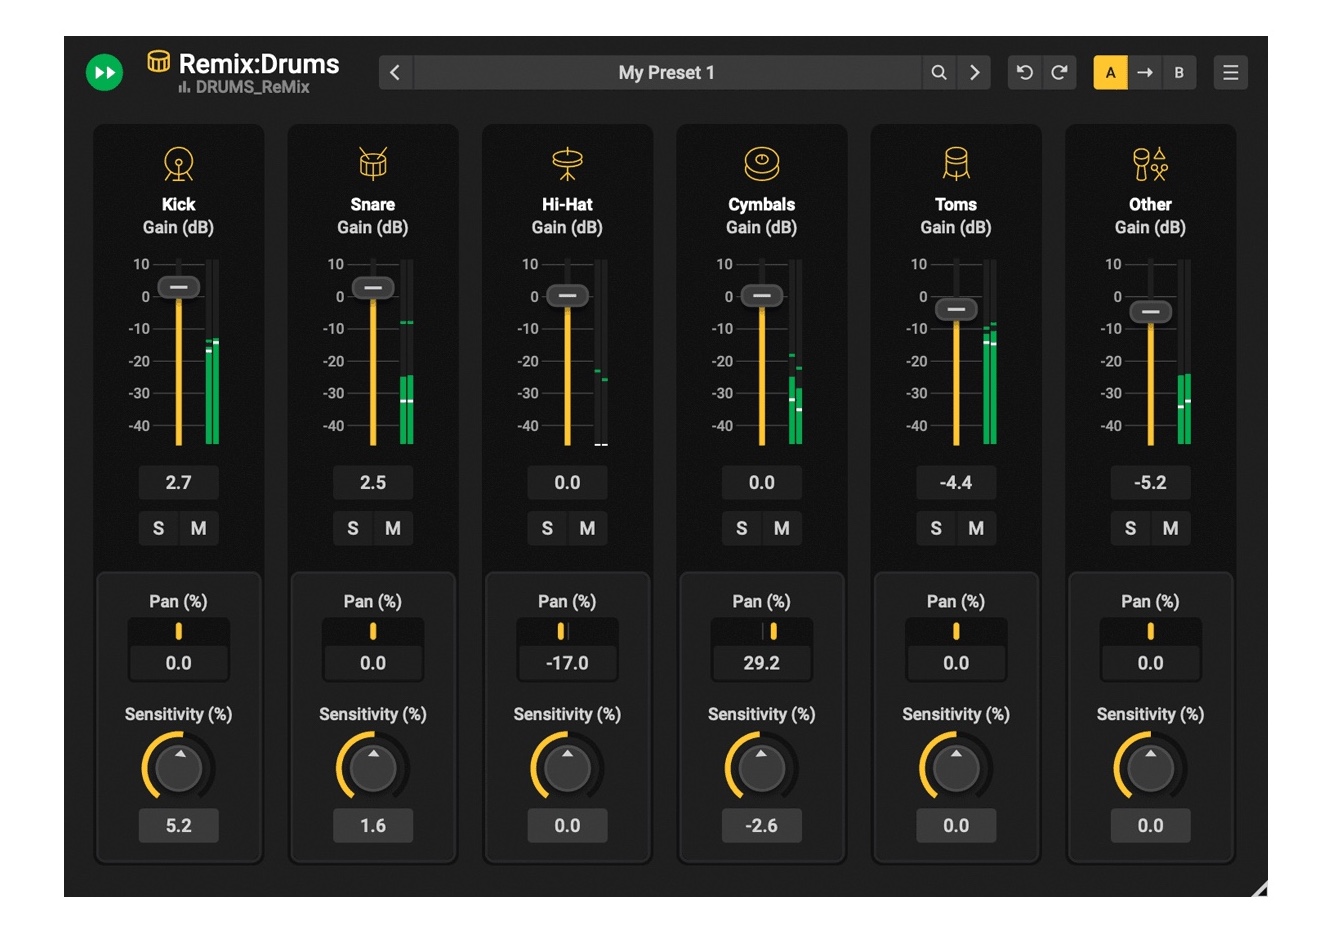
Task: Click the redo arrow icon
Action: [x=1057, y=72]
